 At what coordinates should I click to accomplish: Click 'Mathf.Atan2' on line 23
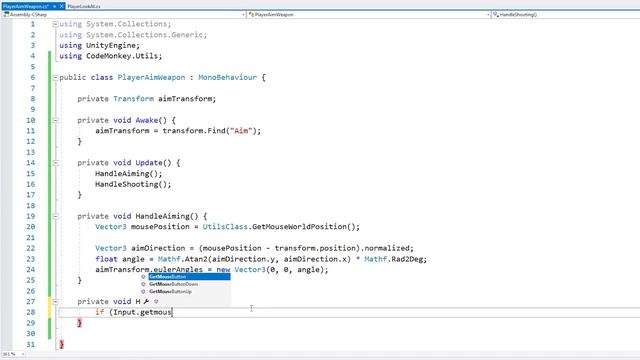[182, 259]
